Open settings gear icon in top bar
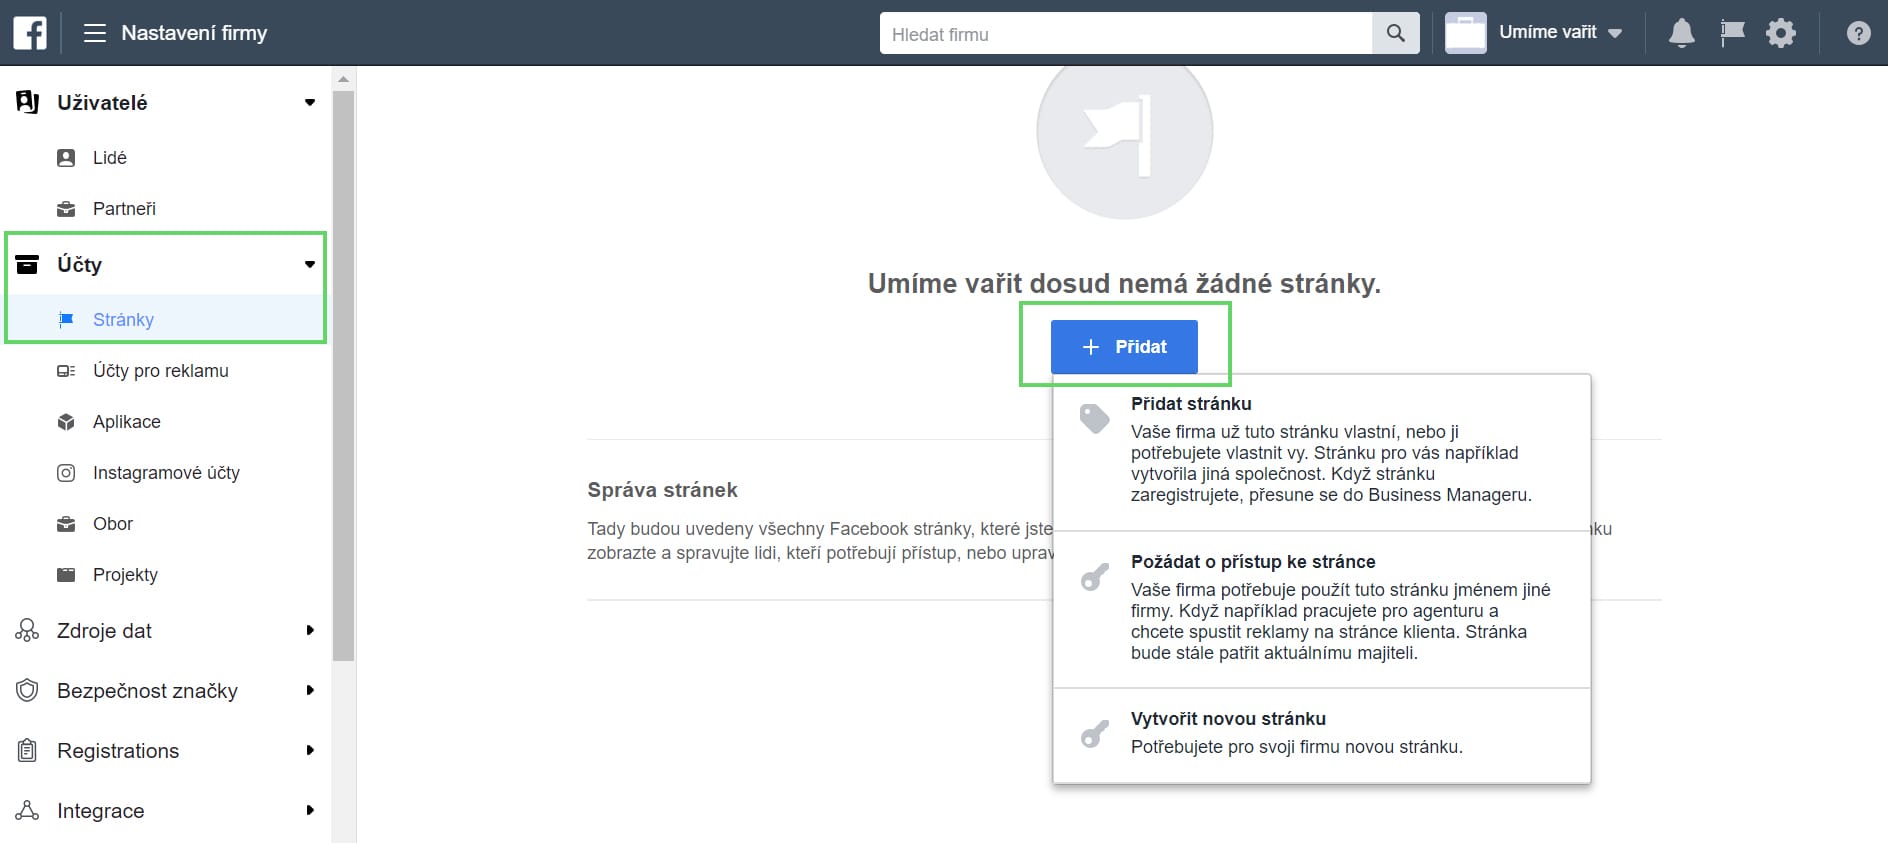 pyautogui.click(x=1781, y=33)
